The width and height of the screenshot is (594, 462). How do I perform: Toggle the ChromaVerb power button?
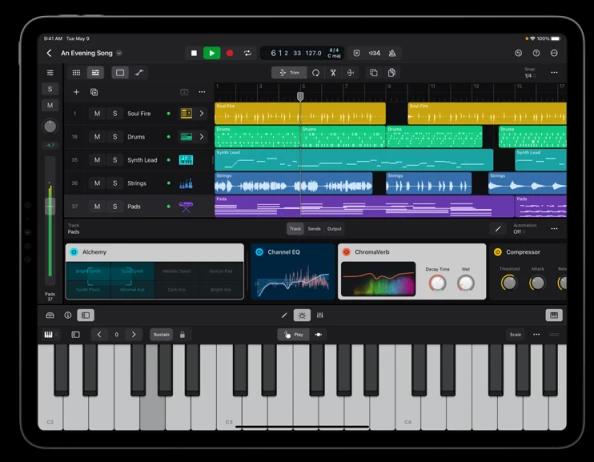(346, 252)
